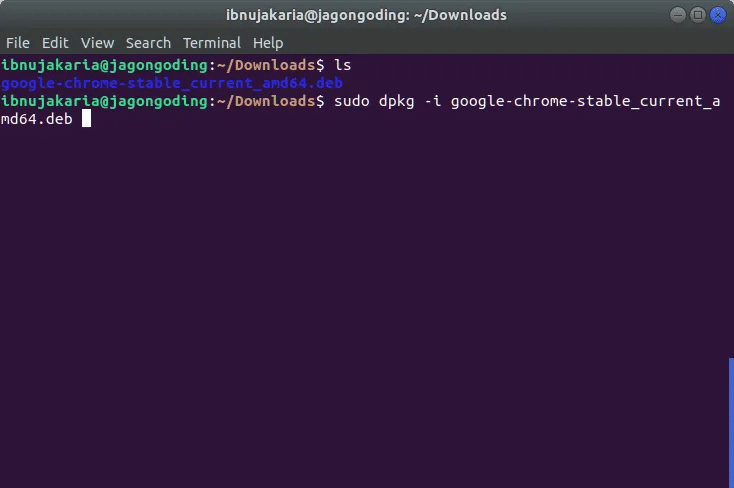Open the File menu

18,43
